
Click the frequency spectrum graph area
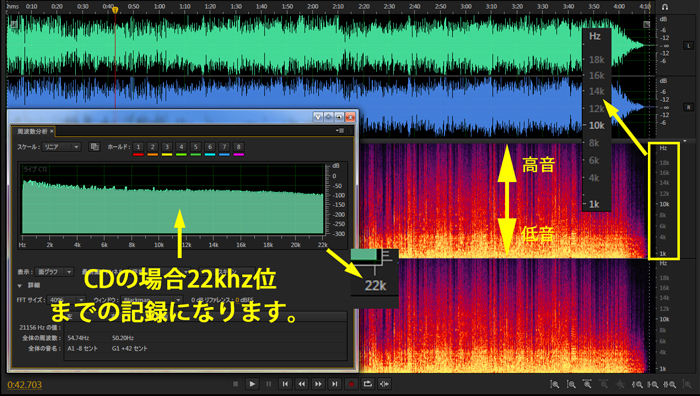[x=173, y=200]
